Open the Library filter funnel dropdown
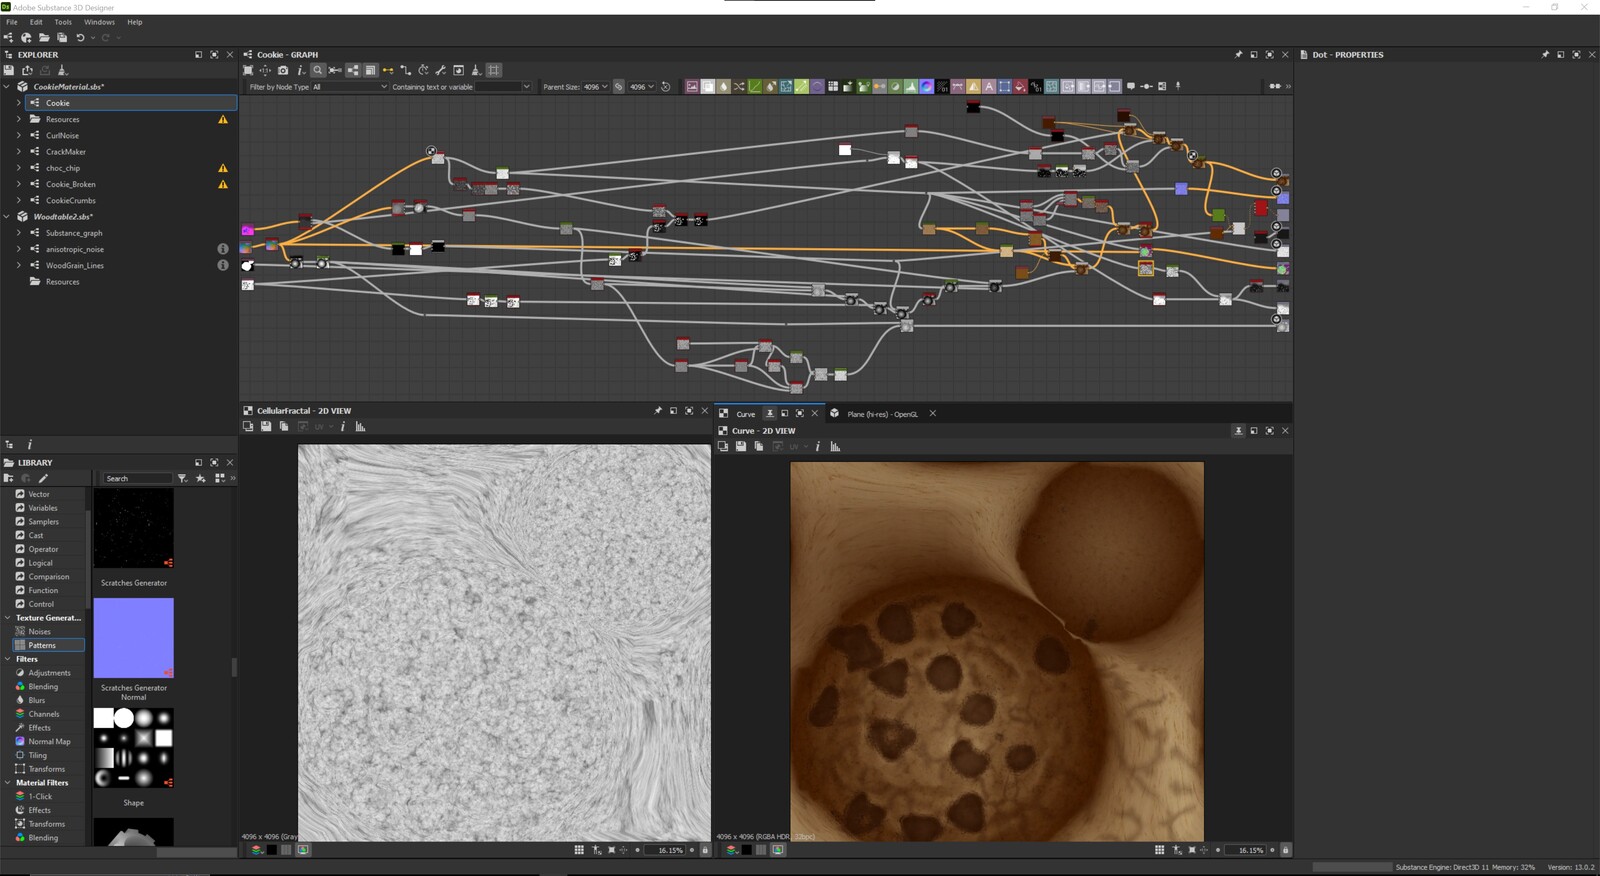 (182, 478)
